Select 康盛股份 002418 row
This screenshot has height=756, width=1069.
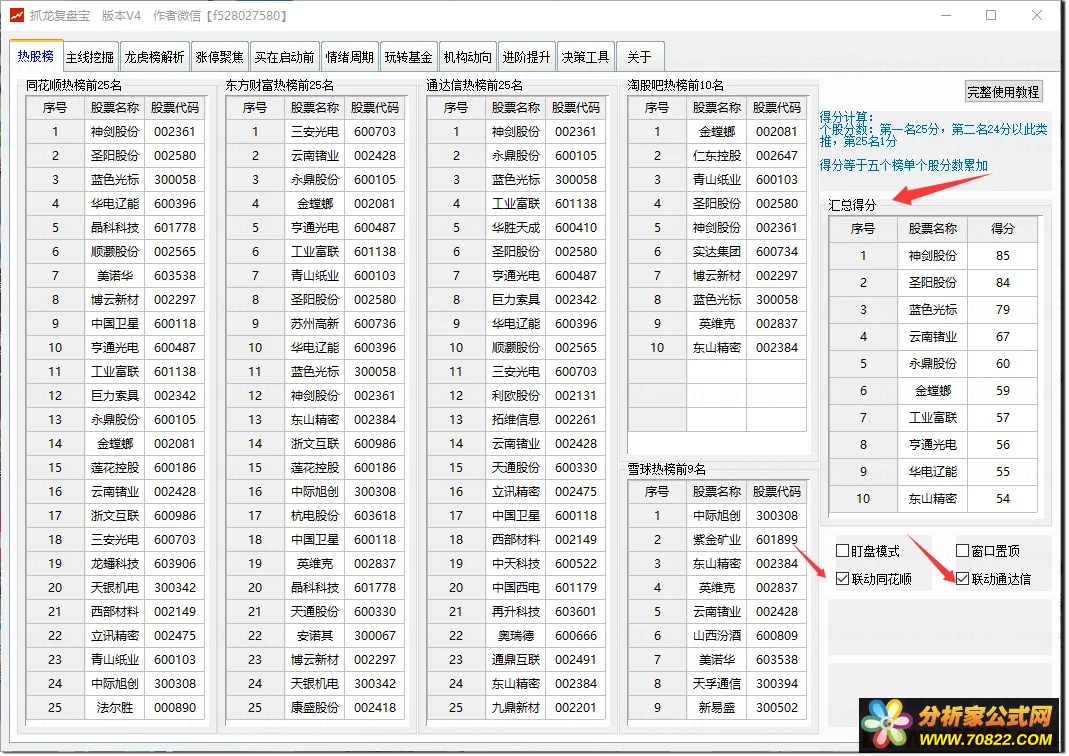tap(315, 708)
